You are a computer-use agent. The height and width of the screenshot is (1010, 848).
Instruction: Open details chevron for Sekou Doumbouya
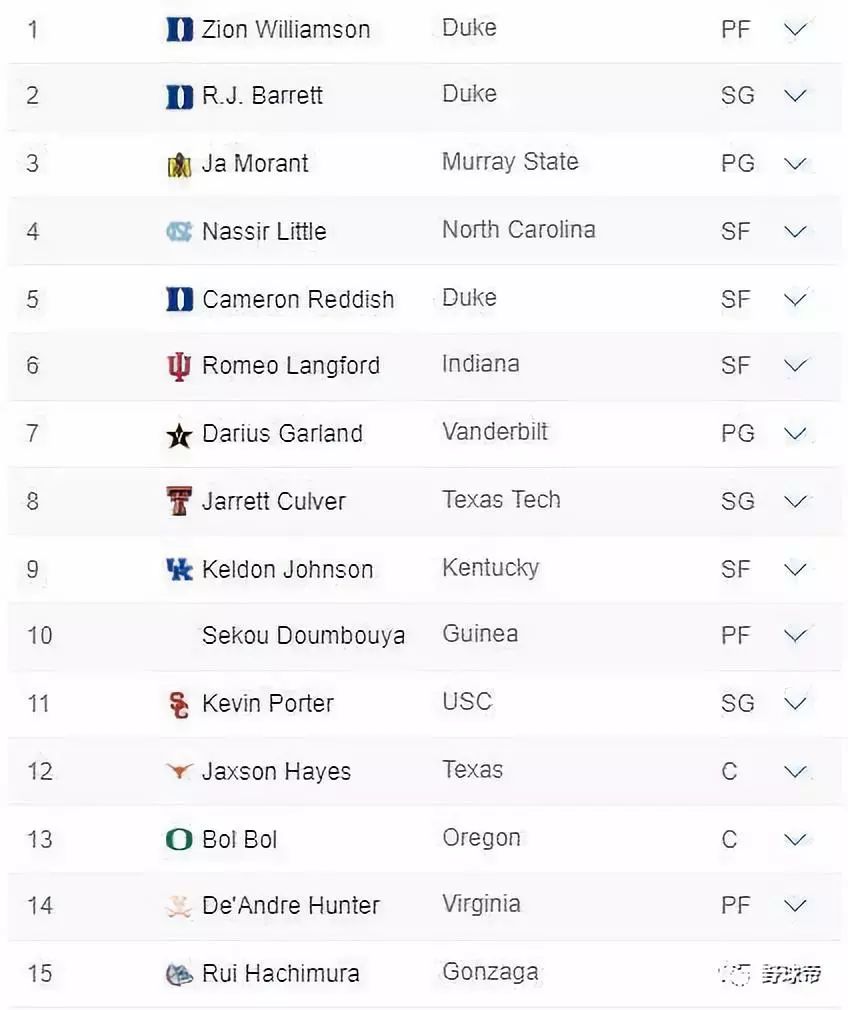pos(795,635)
